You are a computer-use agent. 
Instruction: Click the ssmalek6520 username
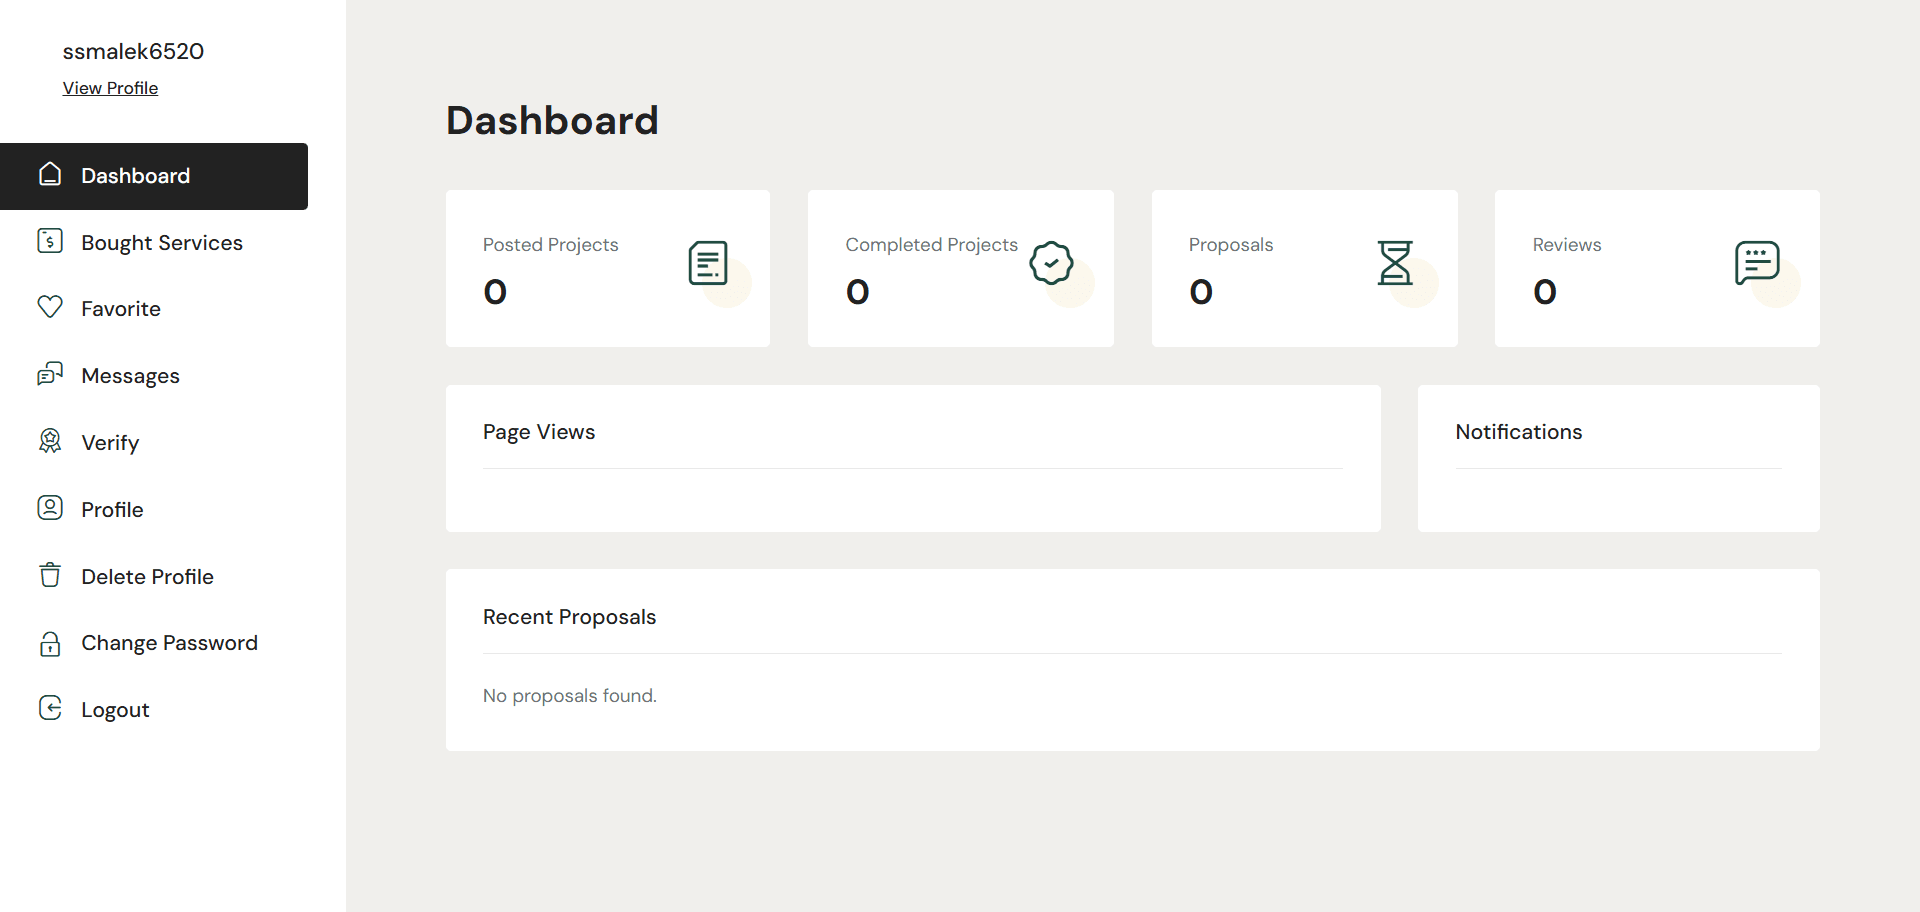click(x=133, y=51)
